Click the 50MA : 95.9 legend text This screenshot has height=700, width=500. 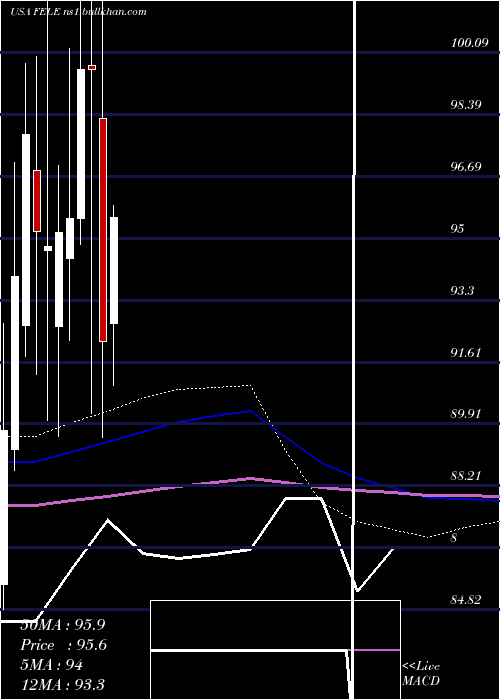(x=63, y=625)
